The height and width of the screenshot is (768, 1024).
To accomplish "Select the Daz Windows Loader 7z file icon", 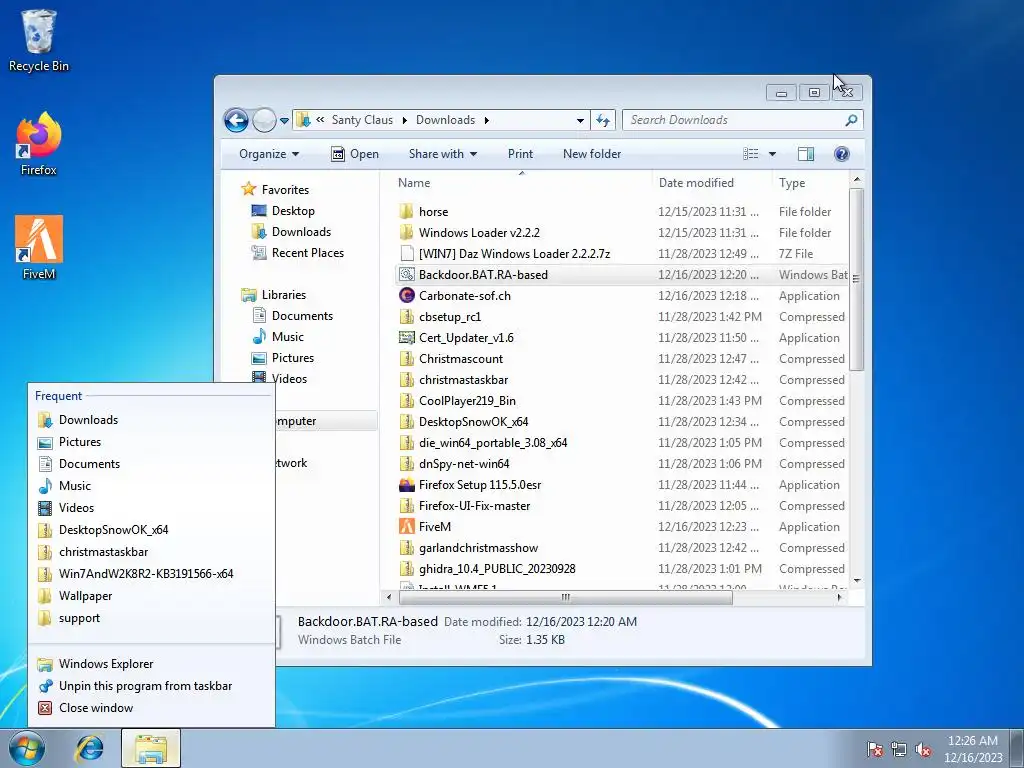I will pyautogui.click(x=406, y=253).
